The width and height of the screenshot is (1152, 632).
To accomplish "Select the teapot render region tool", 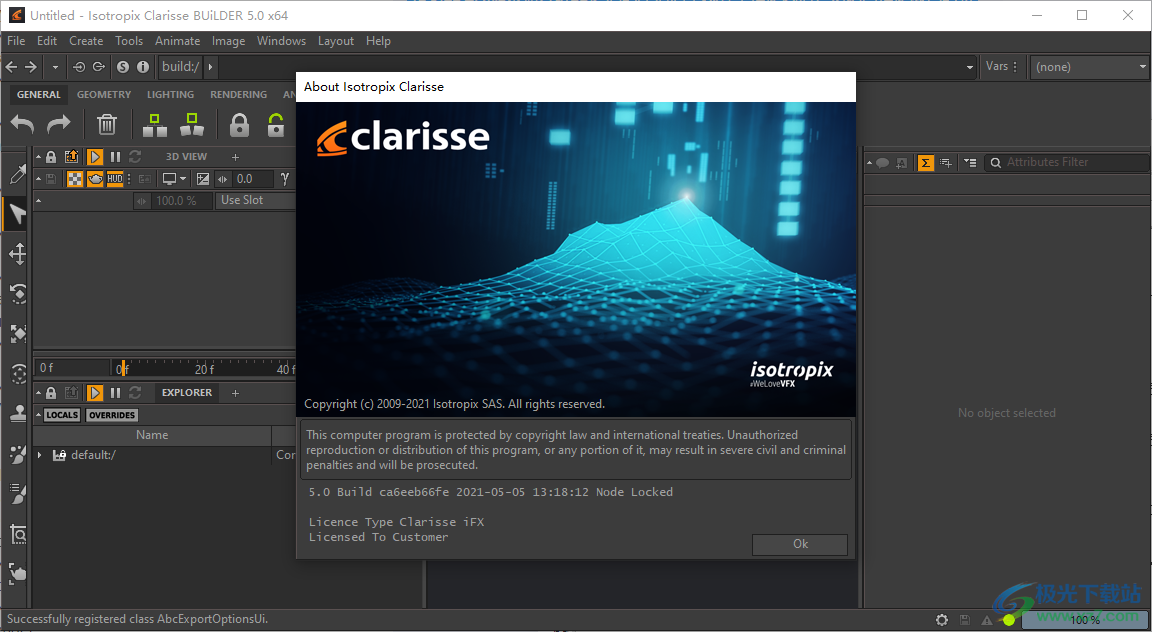I will (x=18, y=573).
